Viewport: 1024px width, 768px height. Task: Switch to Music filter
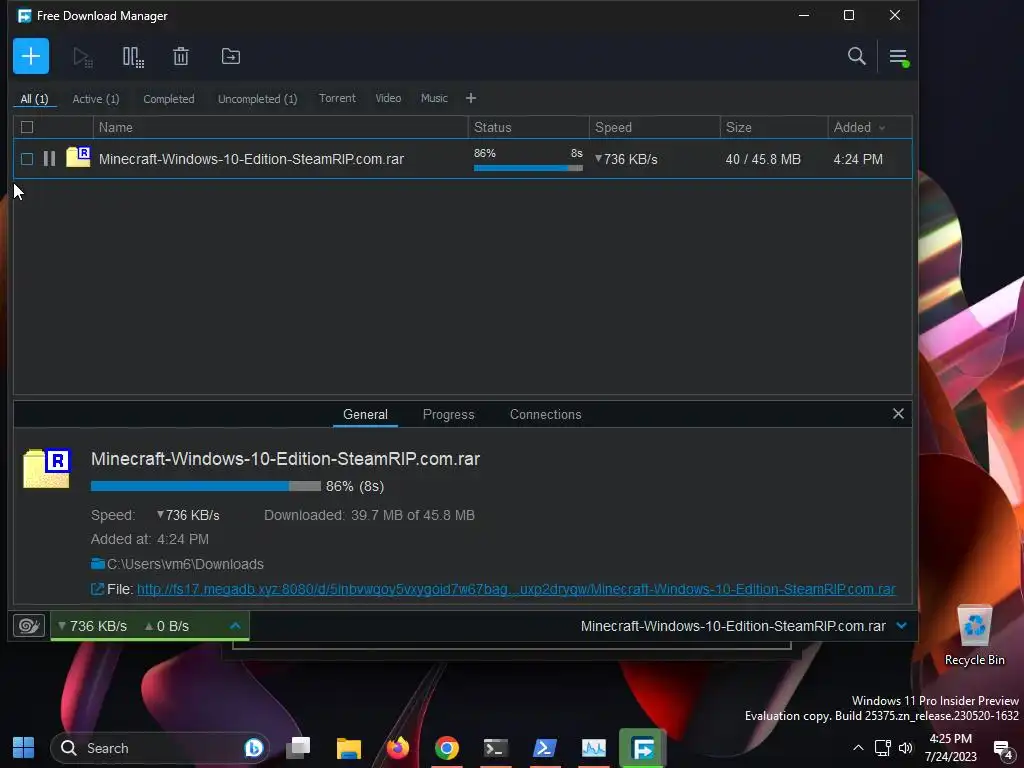point(434,98)
